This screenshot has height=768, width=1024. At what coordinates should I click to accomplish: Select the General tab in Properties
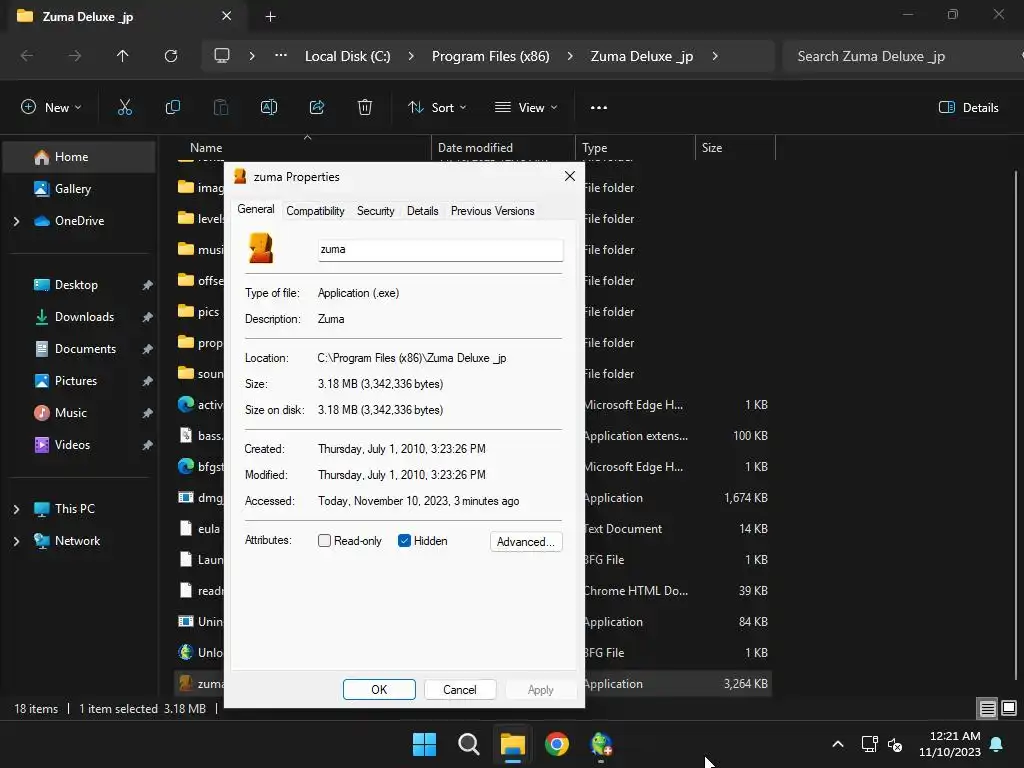255,209
